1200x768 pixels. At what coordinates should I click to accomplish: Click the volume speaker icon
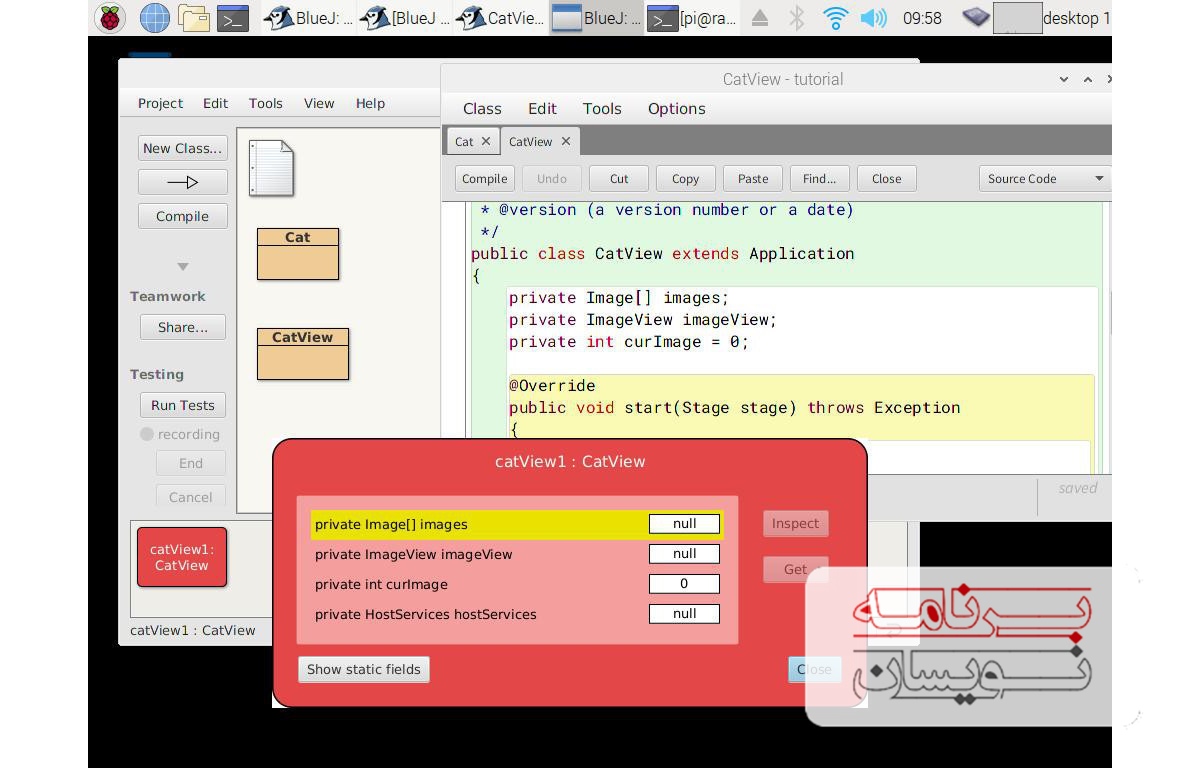[873, 18]
